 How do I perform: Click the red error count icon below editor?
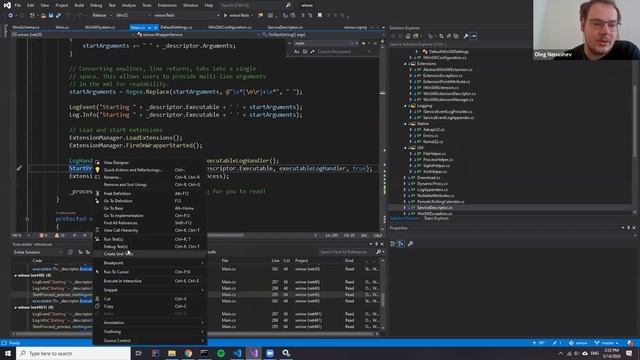[x=42, y=236]
